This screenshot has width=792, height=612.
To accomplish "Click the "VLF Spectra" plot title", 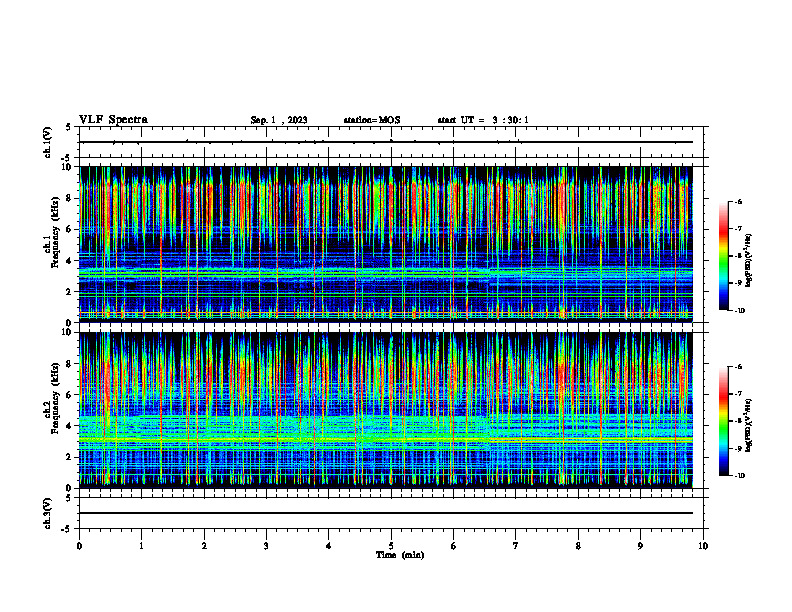I will (113, 120).
